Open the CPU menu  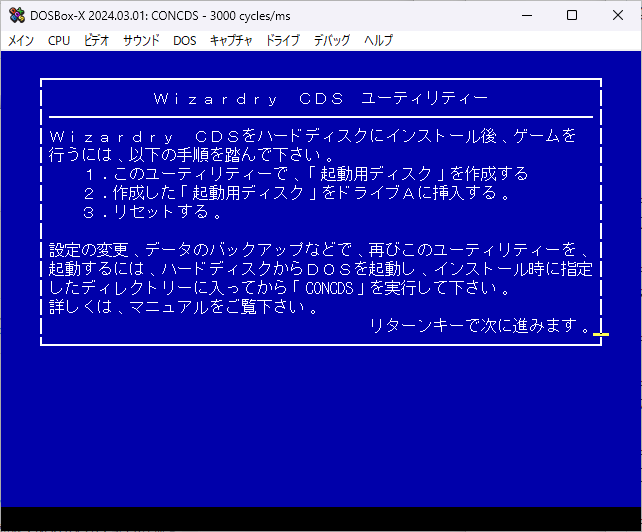click(x=59, y=41)
